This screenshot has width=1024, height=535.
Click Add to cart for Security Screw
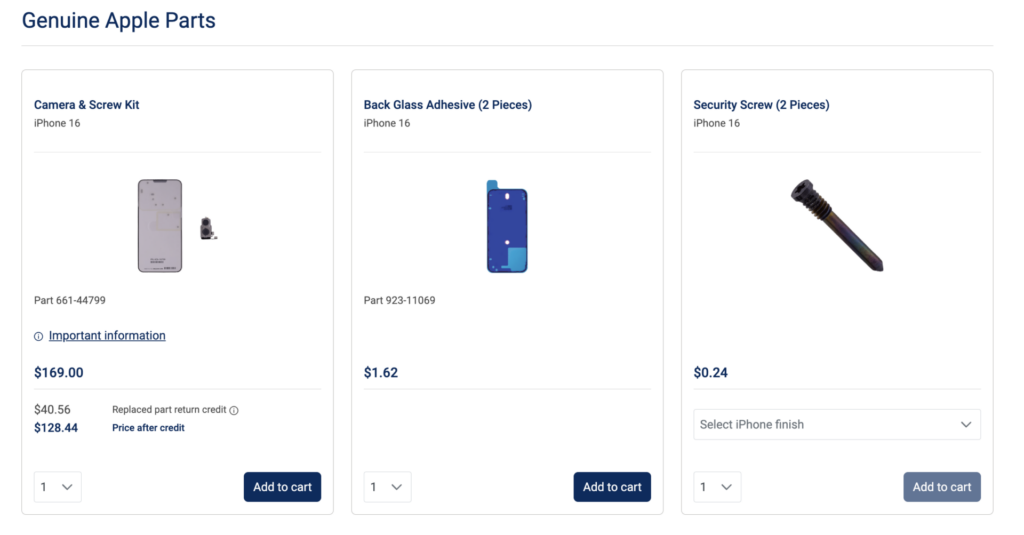(x=941, y=487)
